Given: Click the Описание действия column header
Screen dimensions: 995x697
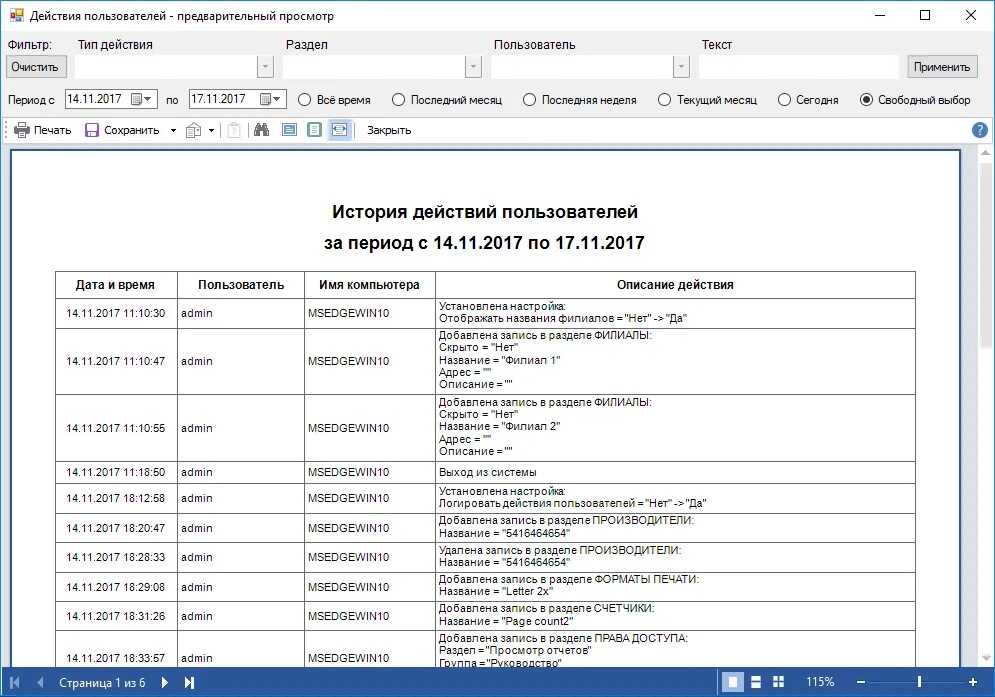Looking at the screenshot, I should pyautogui.click(x=675, y=285).
